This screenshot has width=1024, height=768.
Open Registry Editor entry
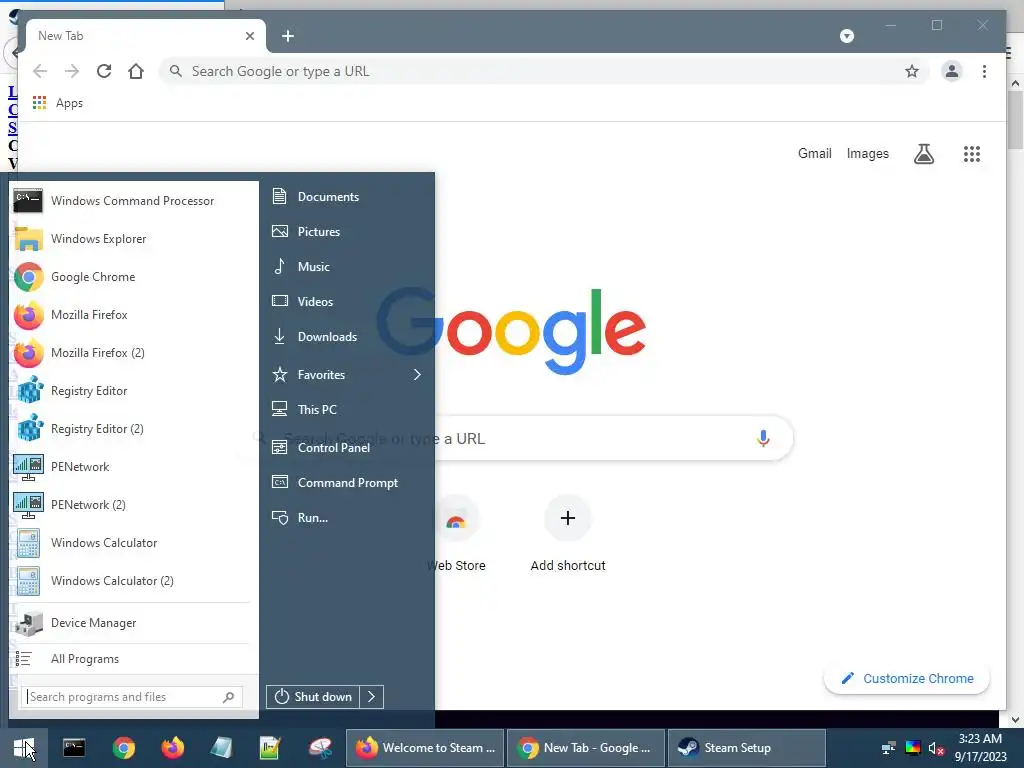133,391
